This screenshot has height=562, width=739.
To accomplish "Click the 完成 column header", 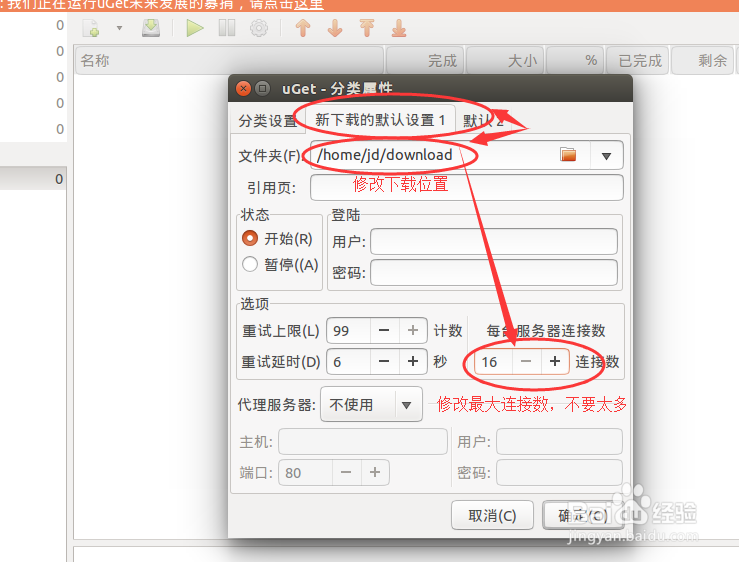I will (x=425, y=60).
